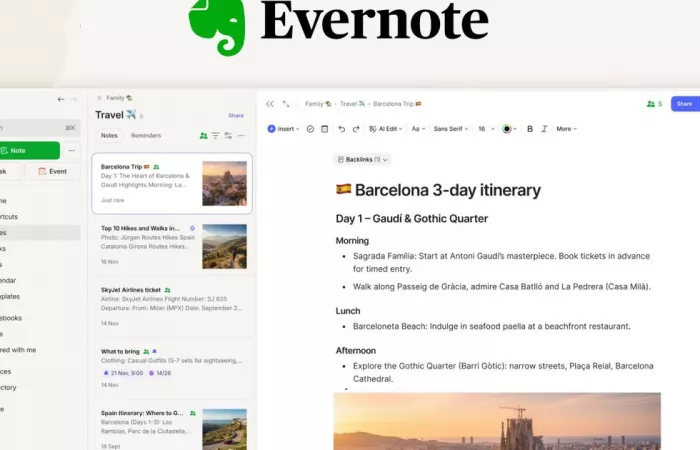The height and width of the screenshot is (450, 700).
Task: Open the filter settings icon in note list
Action: pos(228,135)
